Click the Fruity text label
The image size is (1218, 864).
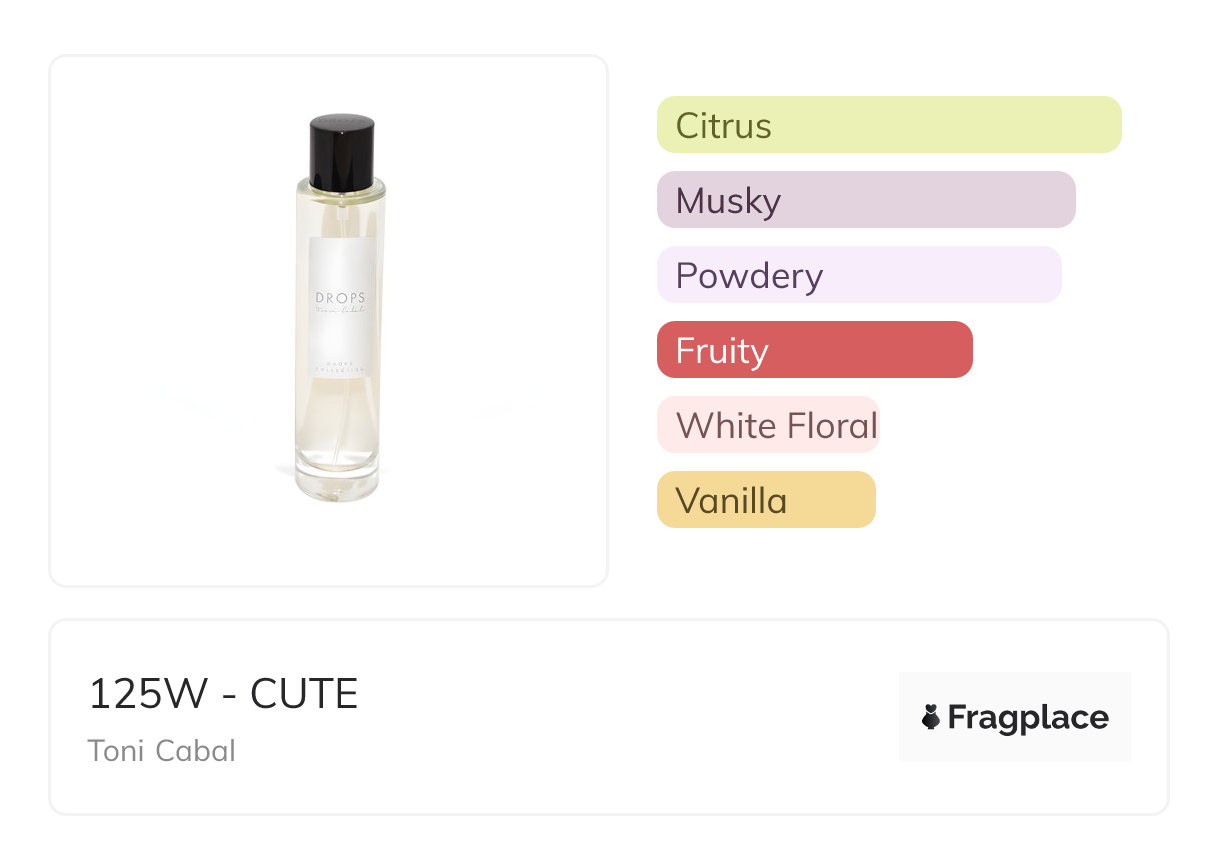[x=722, y=351]
